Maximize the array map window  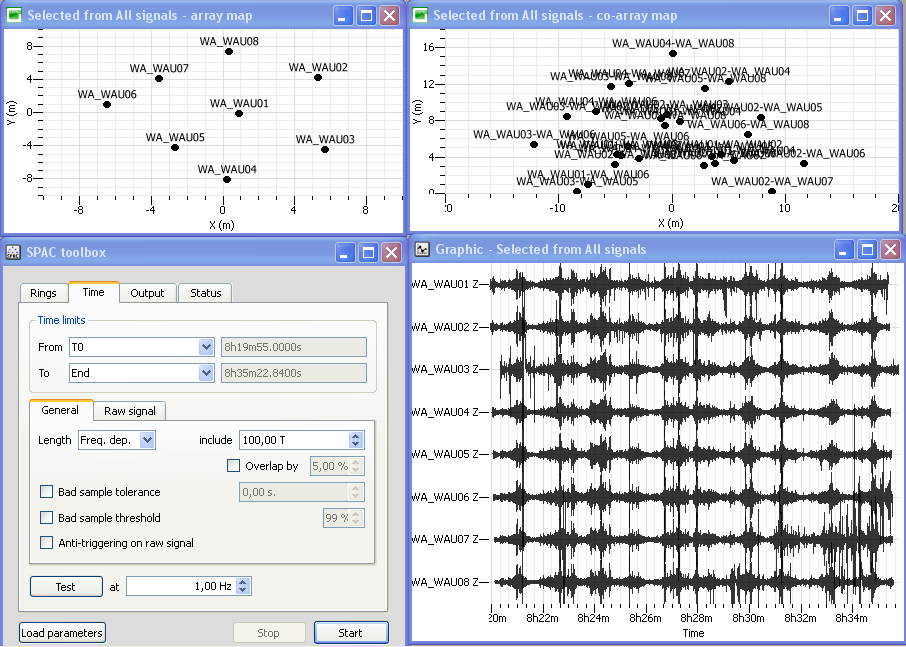(366, 15)
